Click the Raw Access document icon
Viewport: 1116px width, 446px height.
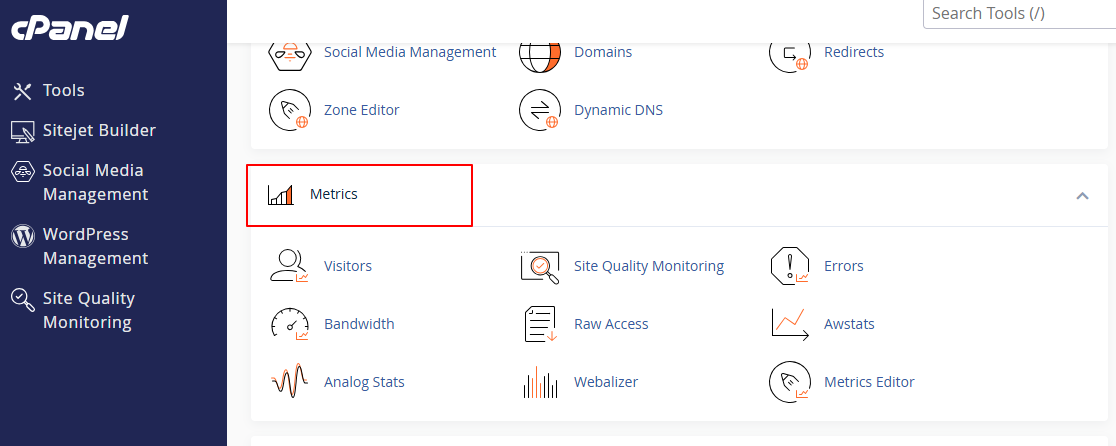[540, 324]
